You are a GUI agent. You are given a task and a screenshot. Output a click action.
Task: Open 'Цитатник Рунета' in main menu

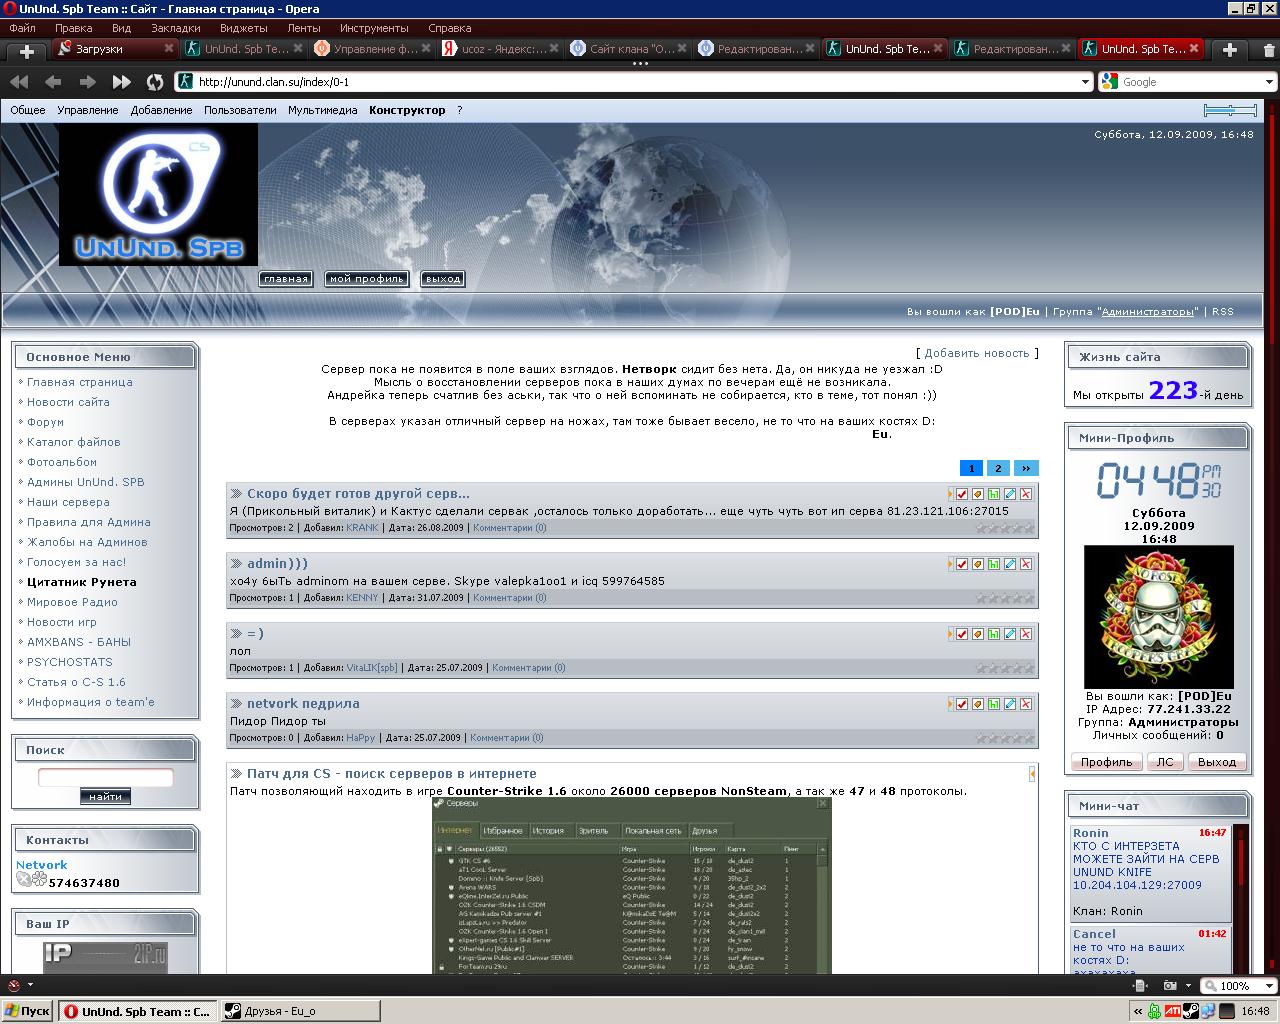click(x=81, y=582)
